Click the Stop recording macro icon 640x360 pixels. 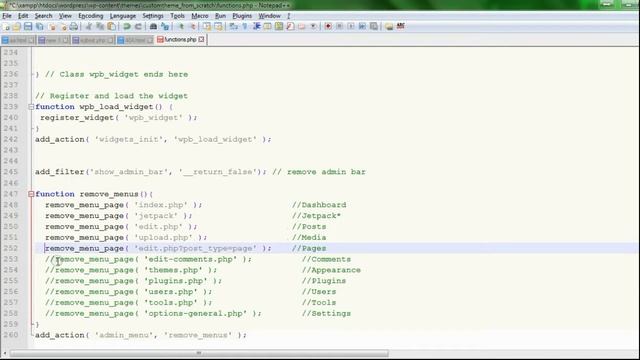click(x=339, y=27)
